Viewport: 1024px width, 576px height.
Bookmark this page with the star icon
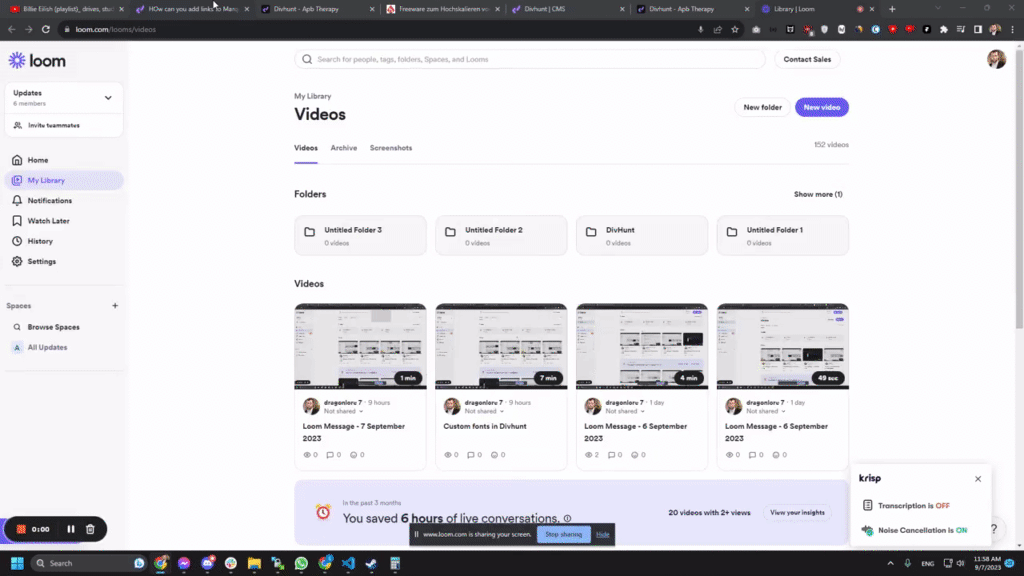point(735,29)
